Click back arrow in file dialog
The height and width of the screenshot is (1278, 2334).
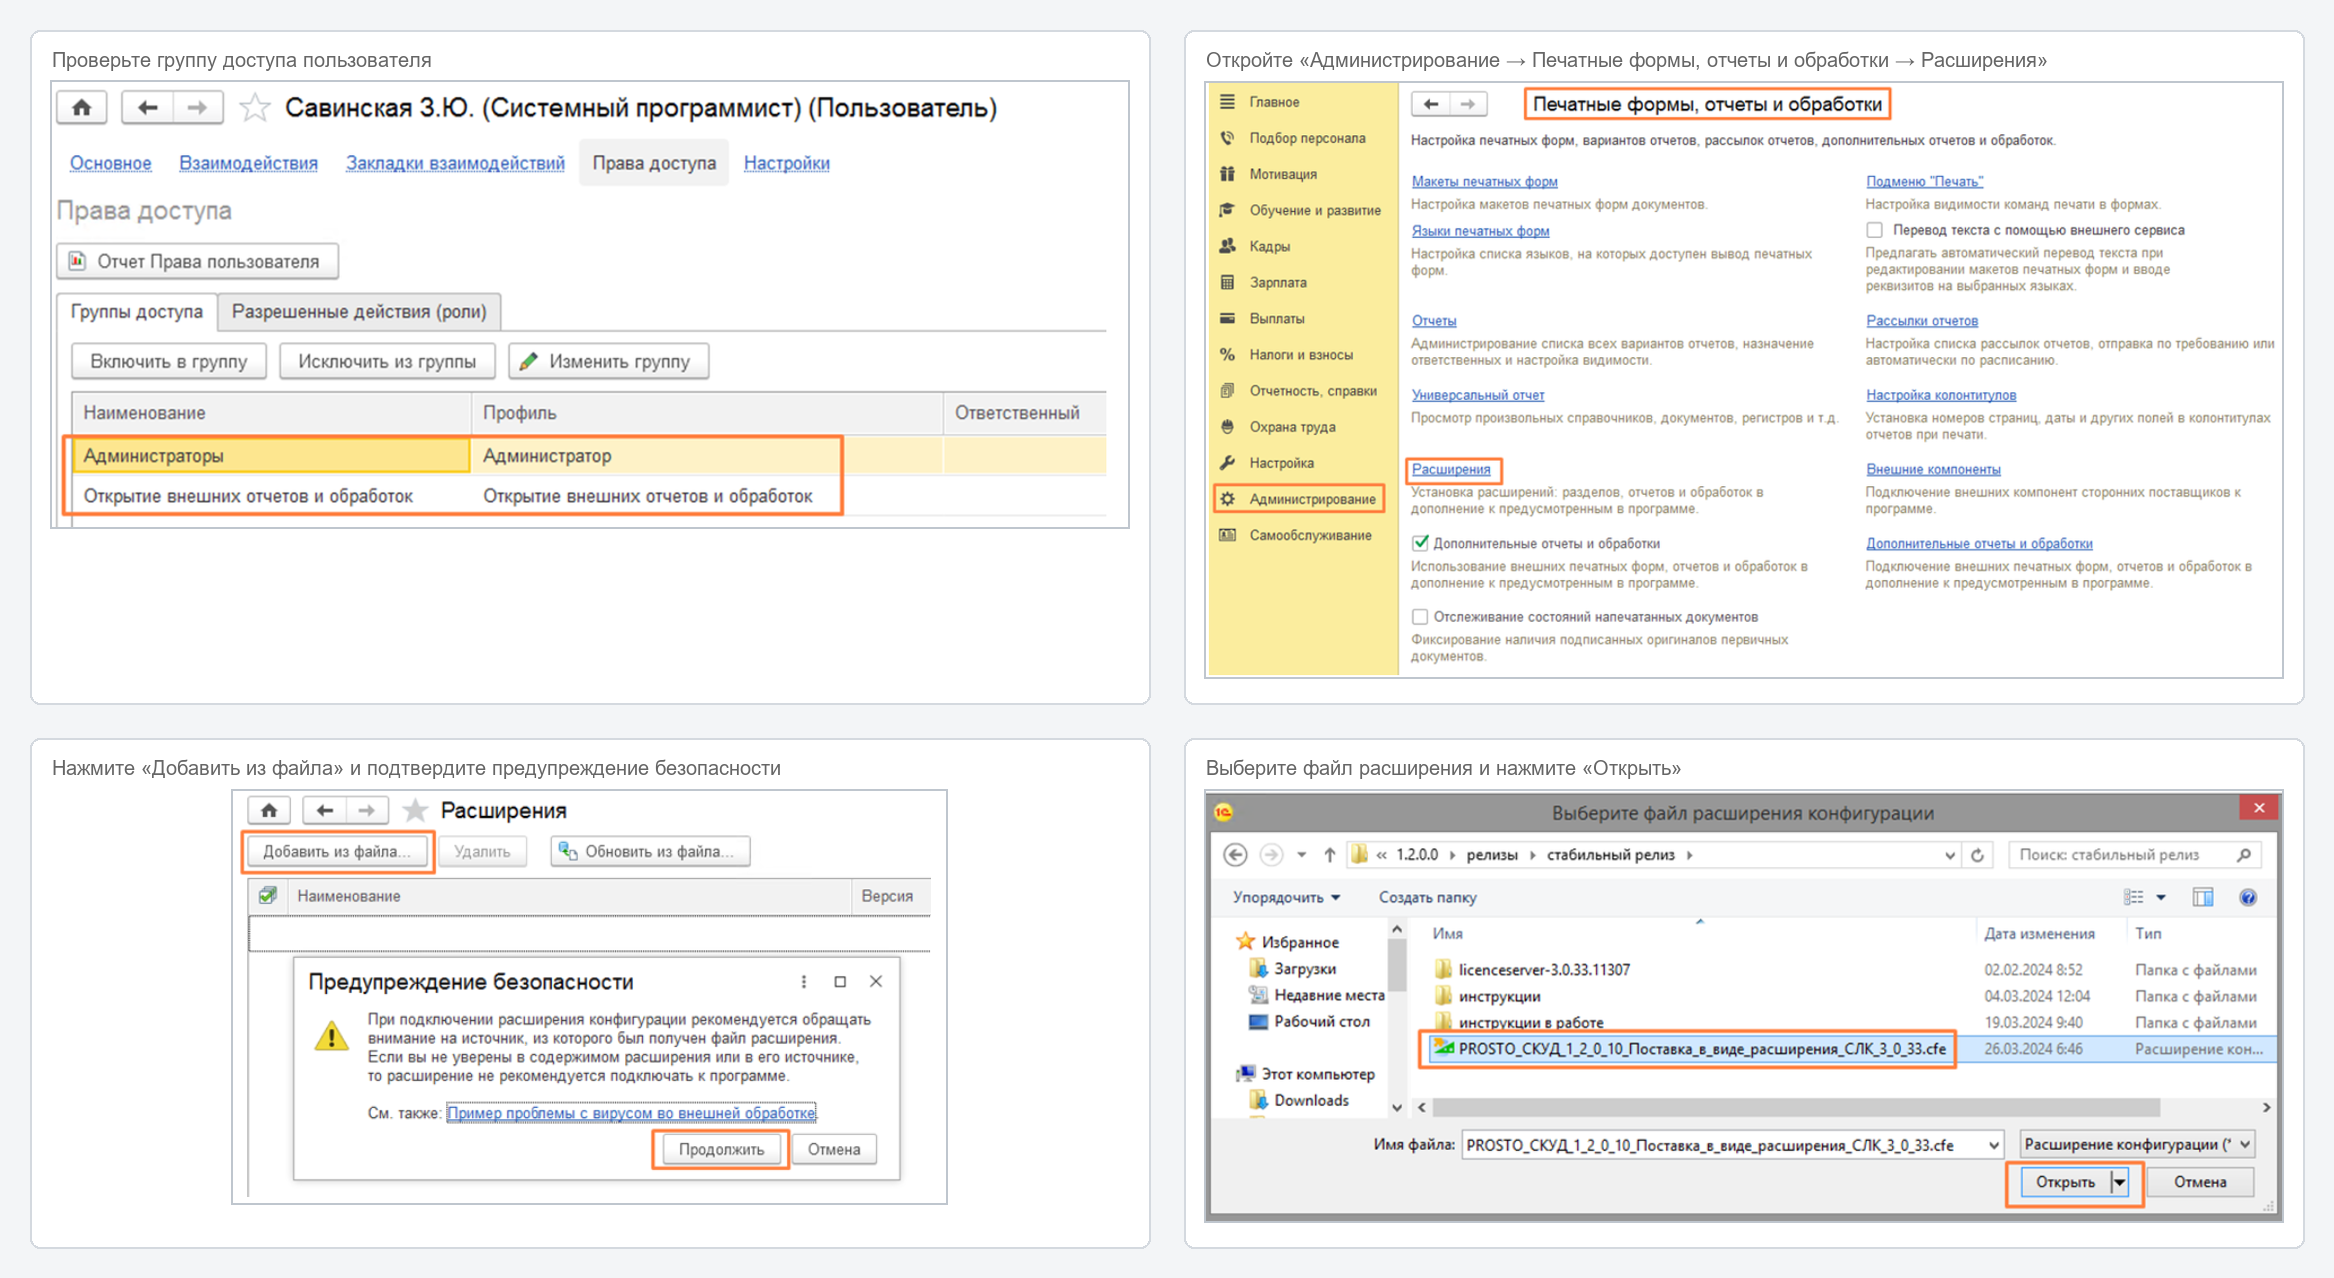(1235, 855)
